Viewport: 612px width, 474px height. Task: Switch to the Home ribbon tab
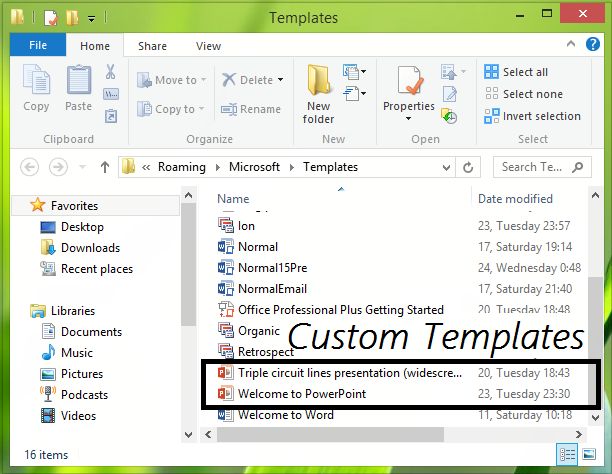click(x=95, y=46)
